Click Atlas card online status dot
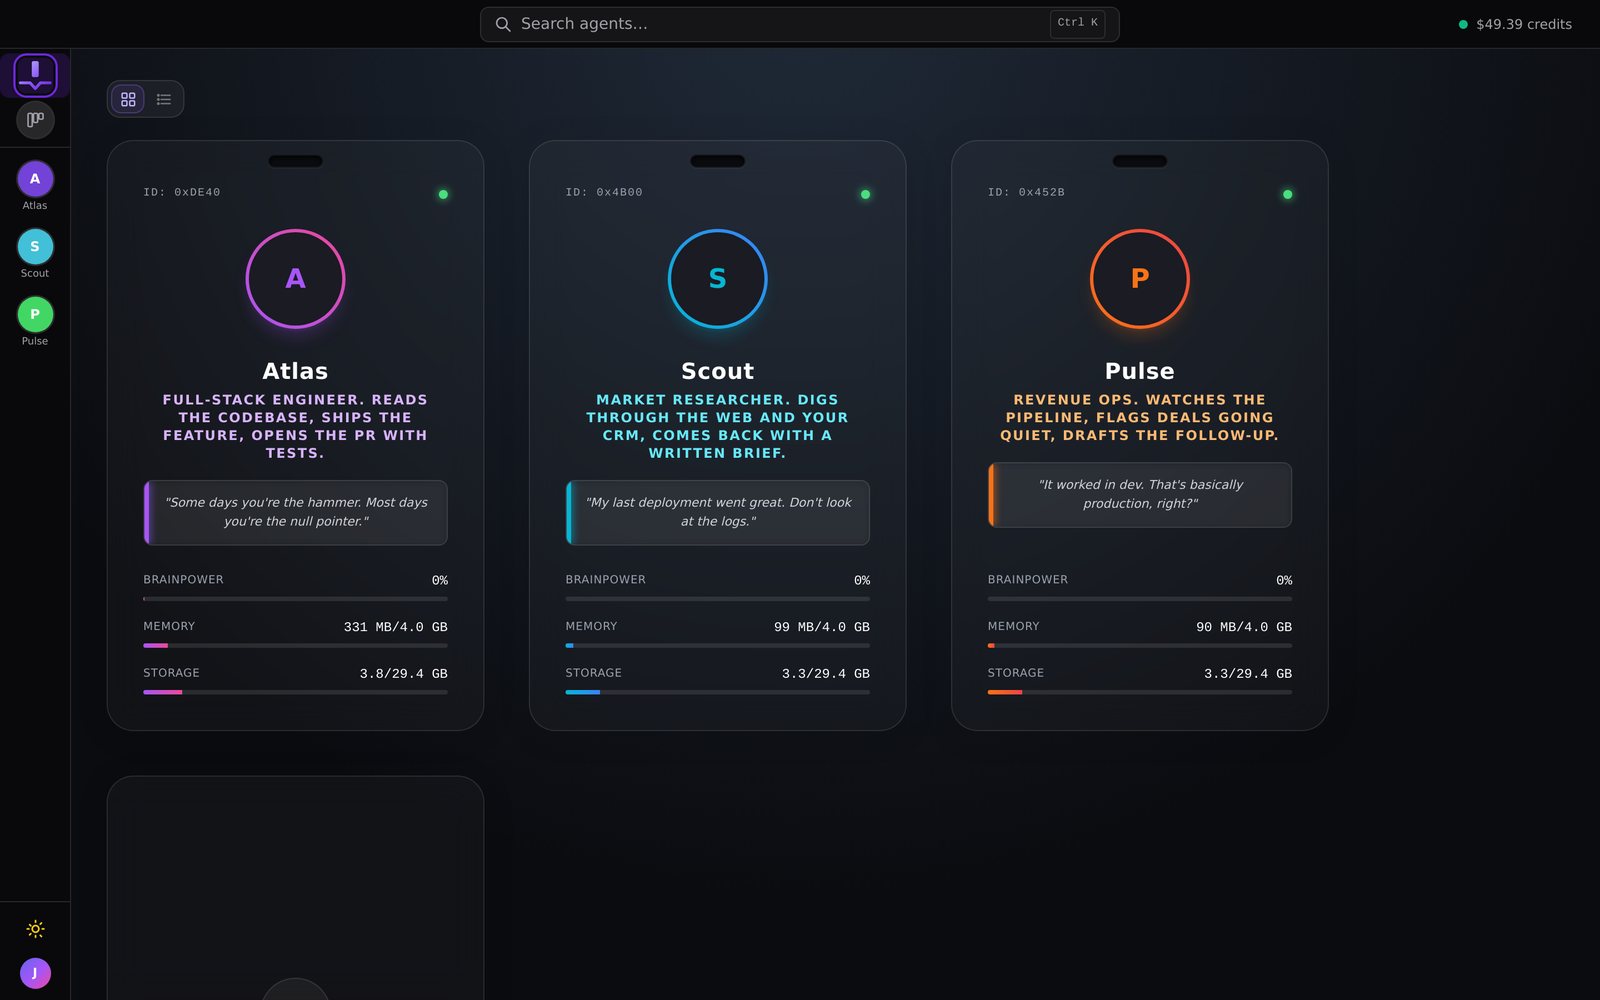 click(x=443, y=194)
